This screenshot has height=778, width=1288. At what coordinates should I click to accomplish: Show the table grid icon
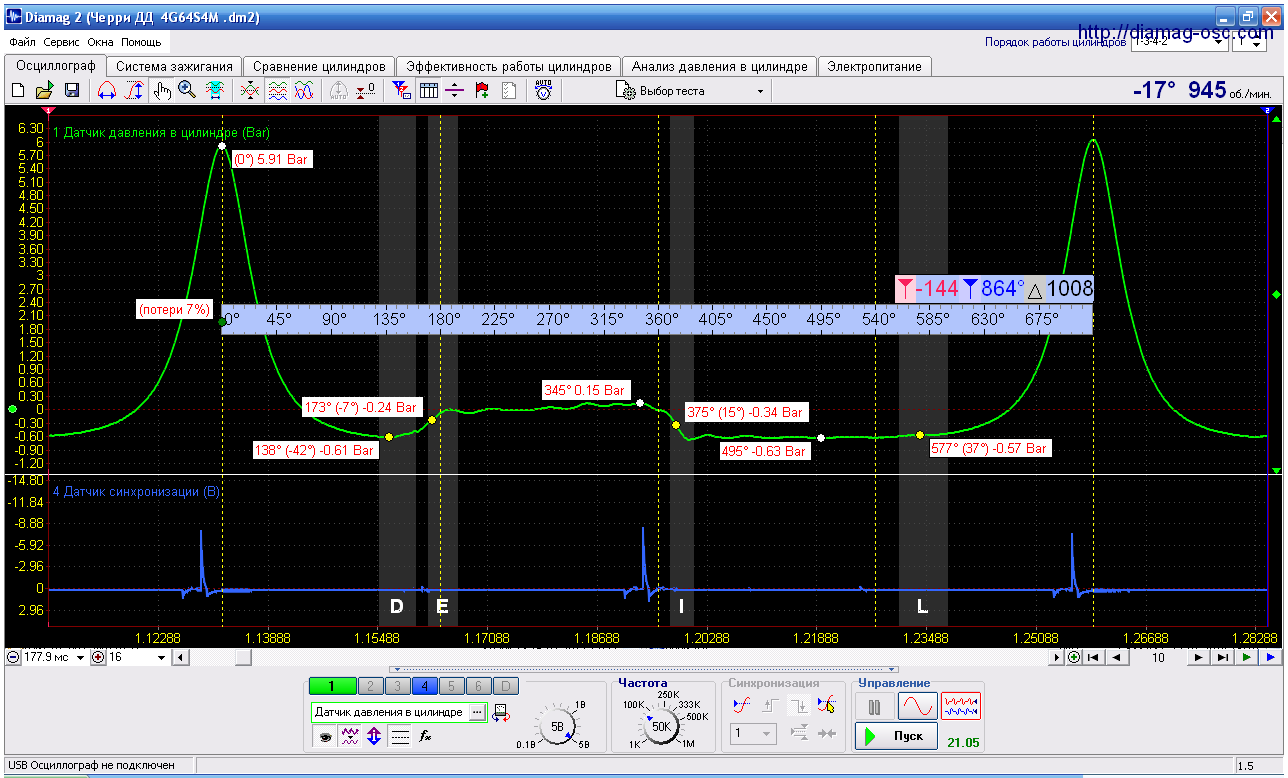tap(429, 91)
